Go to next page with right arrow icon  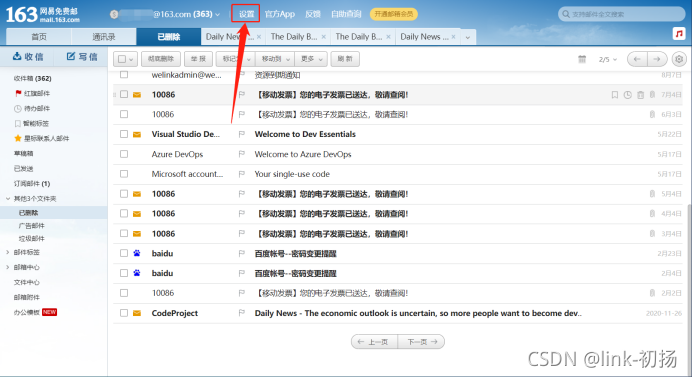657,59
